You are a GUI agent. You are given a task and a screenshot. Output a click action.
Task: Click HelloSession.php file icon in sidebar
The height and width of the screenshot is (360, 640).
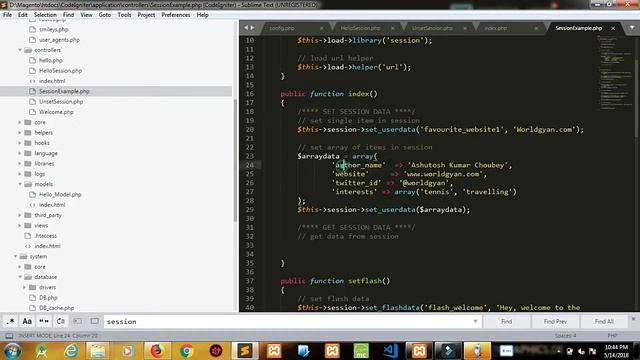[x=33, y=71]
